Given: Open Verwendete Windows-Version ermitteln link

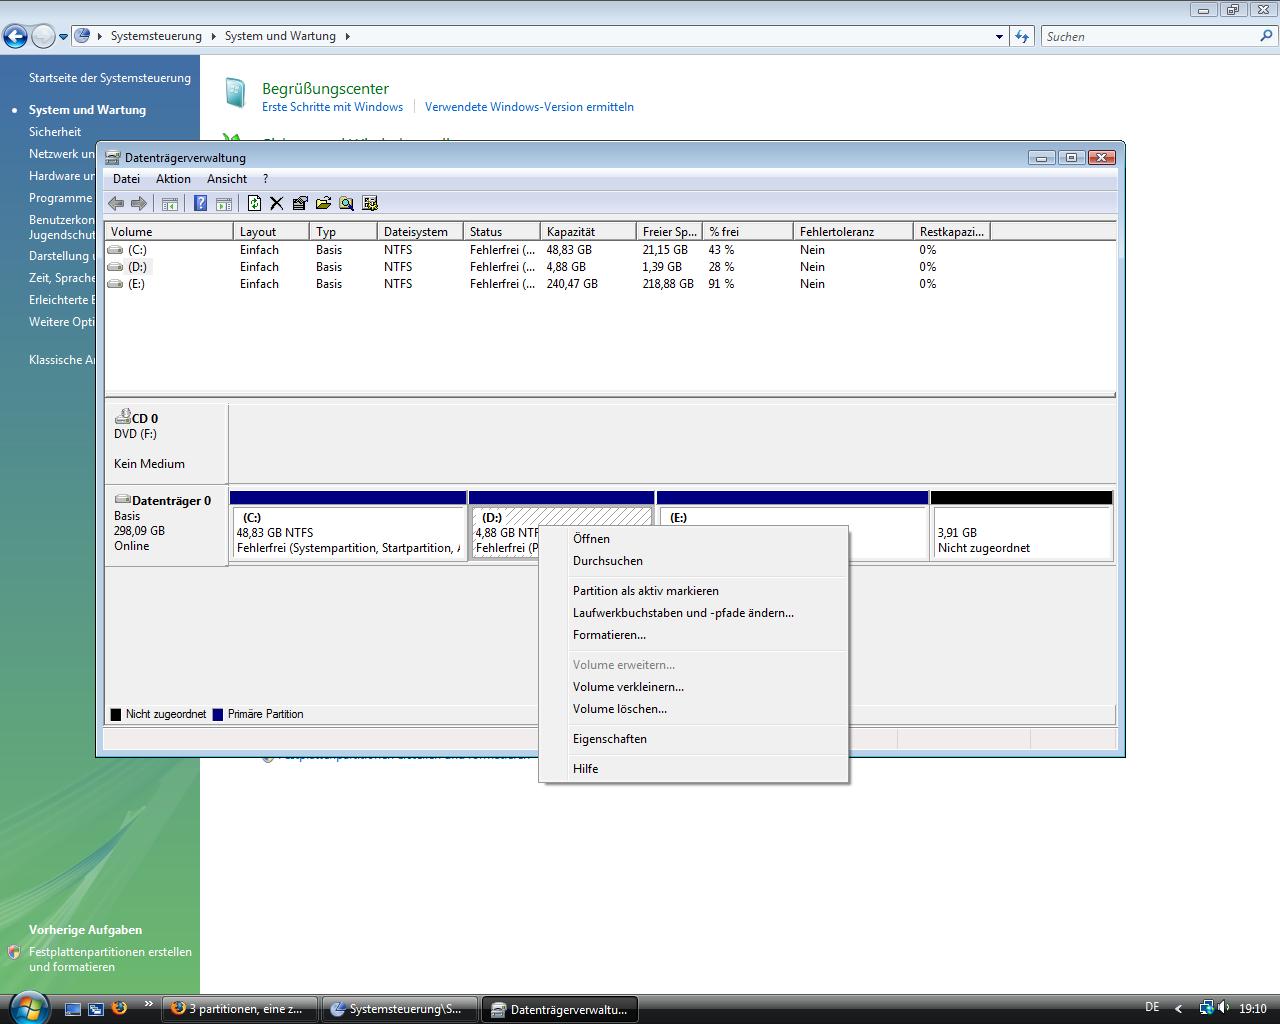Looking at the screenshot, I should (529, 107).
